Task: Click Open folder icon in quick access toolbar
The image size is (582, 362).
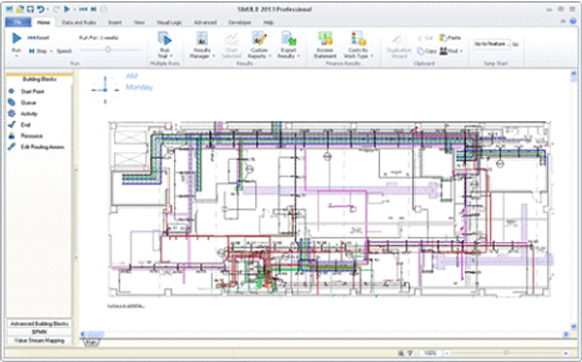Action: (20, 9)
